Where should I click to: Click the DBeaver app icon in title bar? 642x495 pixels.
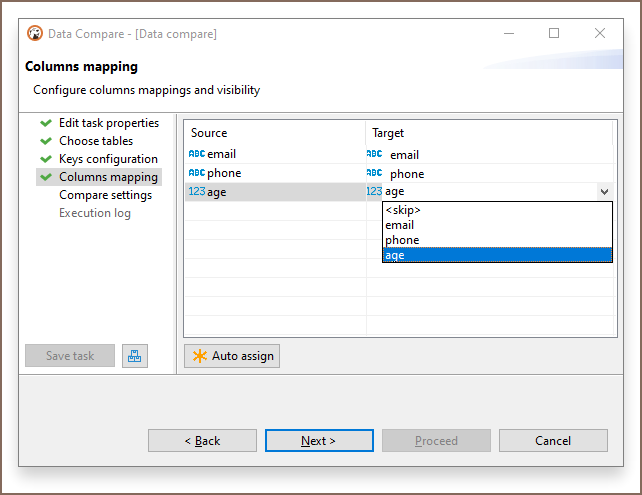tap(35, 33)
